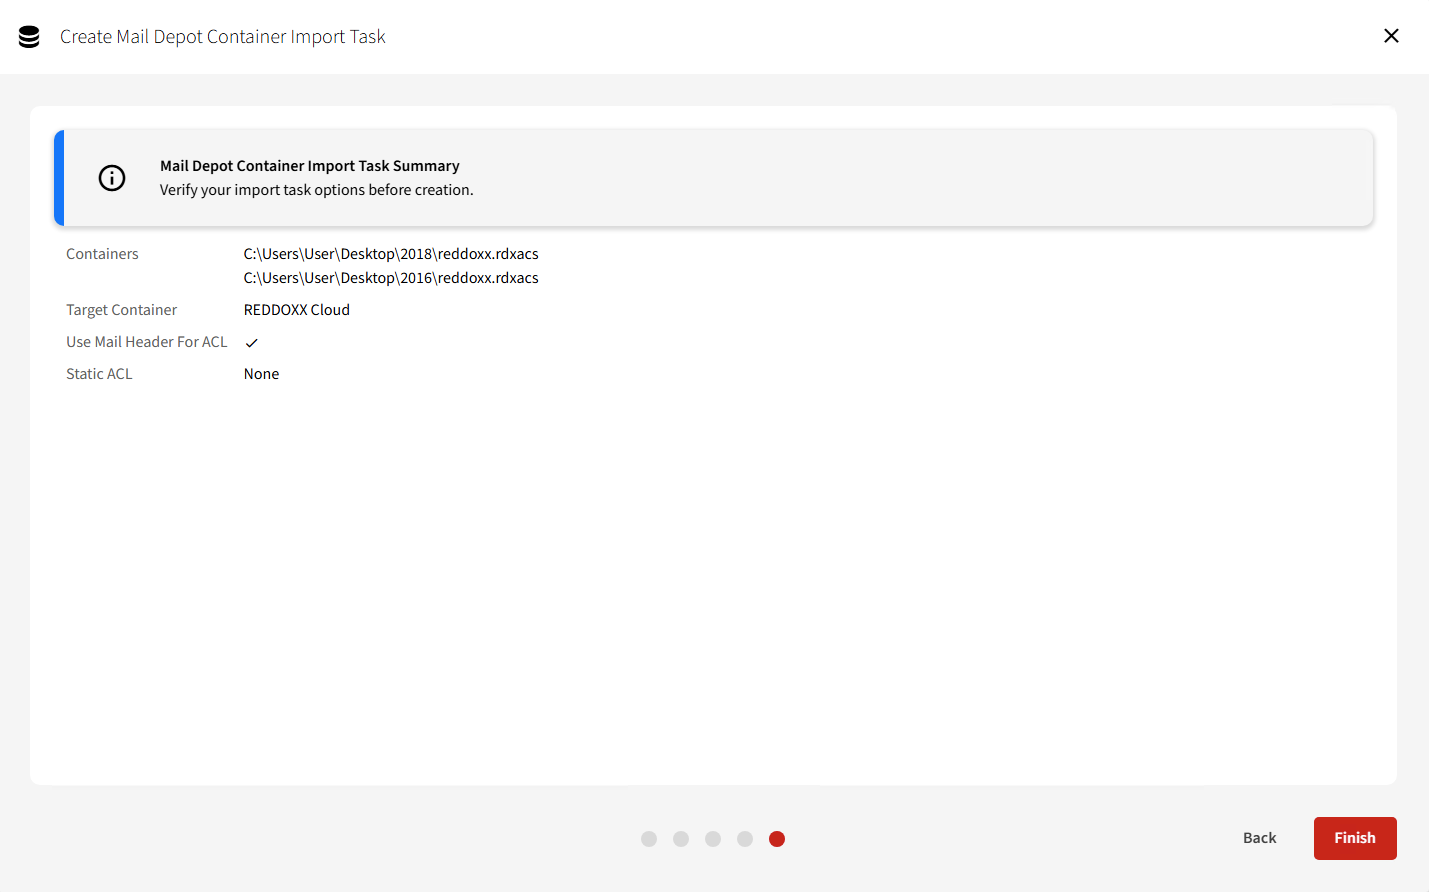Jump to second wizard step dot
The height and width of the screenshot is (892, 1429).
[681, 839]
